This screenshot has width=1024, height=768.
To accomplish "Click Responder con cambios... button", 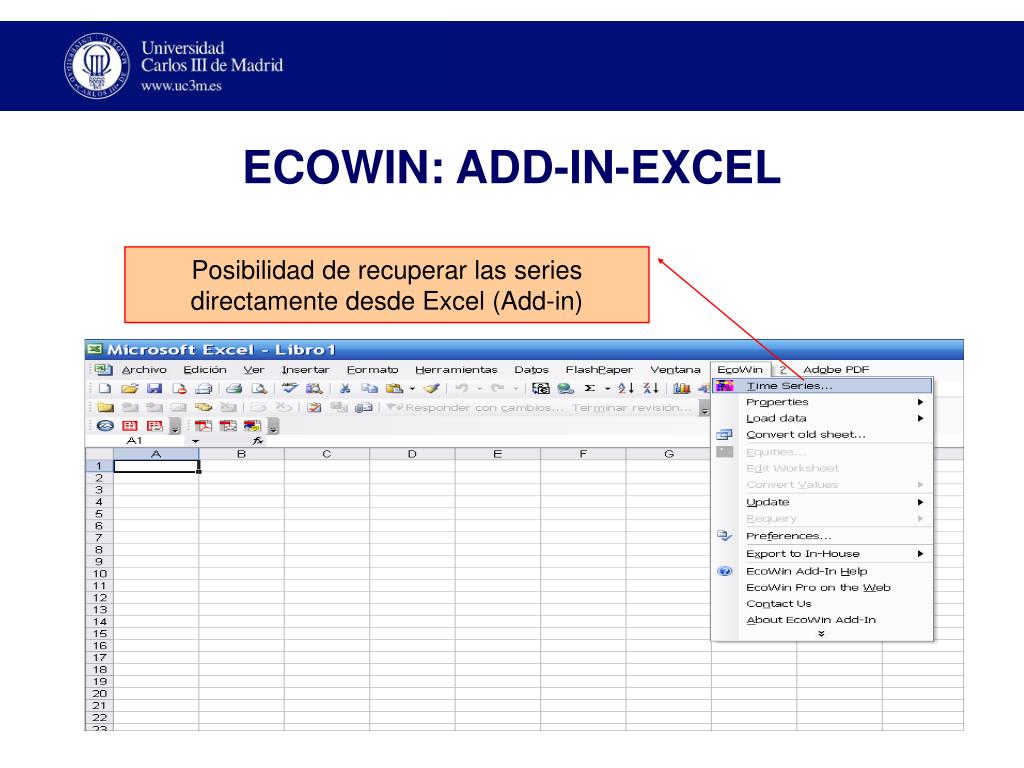I will pyautogui.click(x=475, y=408).
